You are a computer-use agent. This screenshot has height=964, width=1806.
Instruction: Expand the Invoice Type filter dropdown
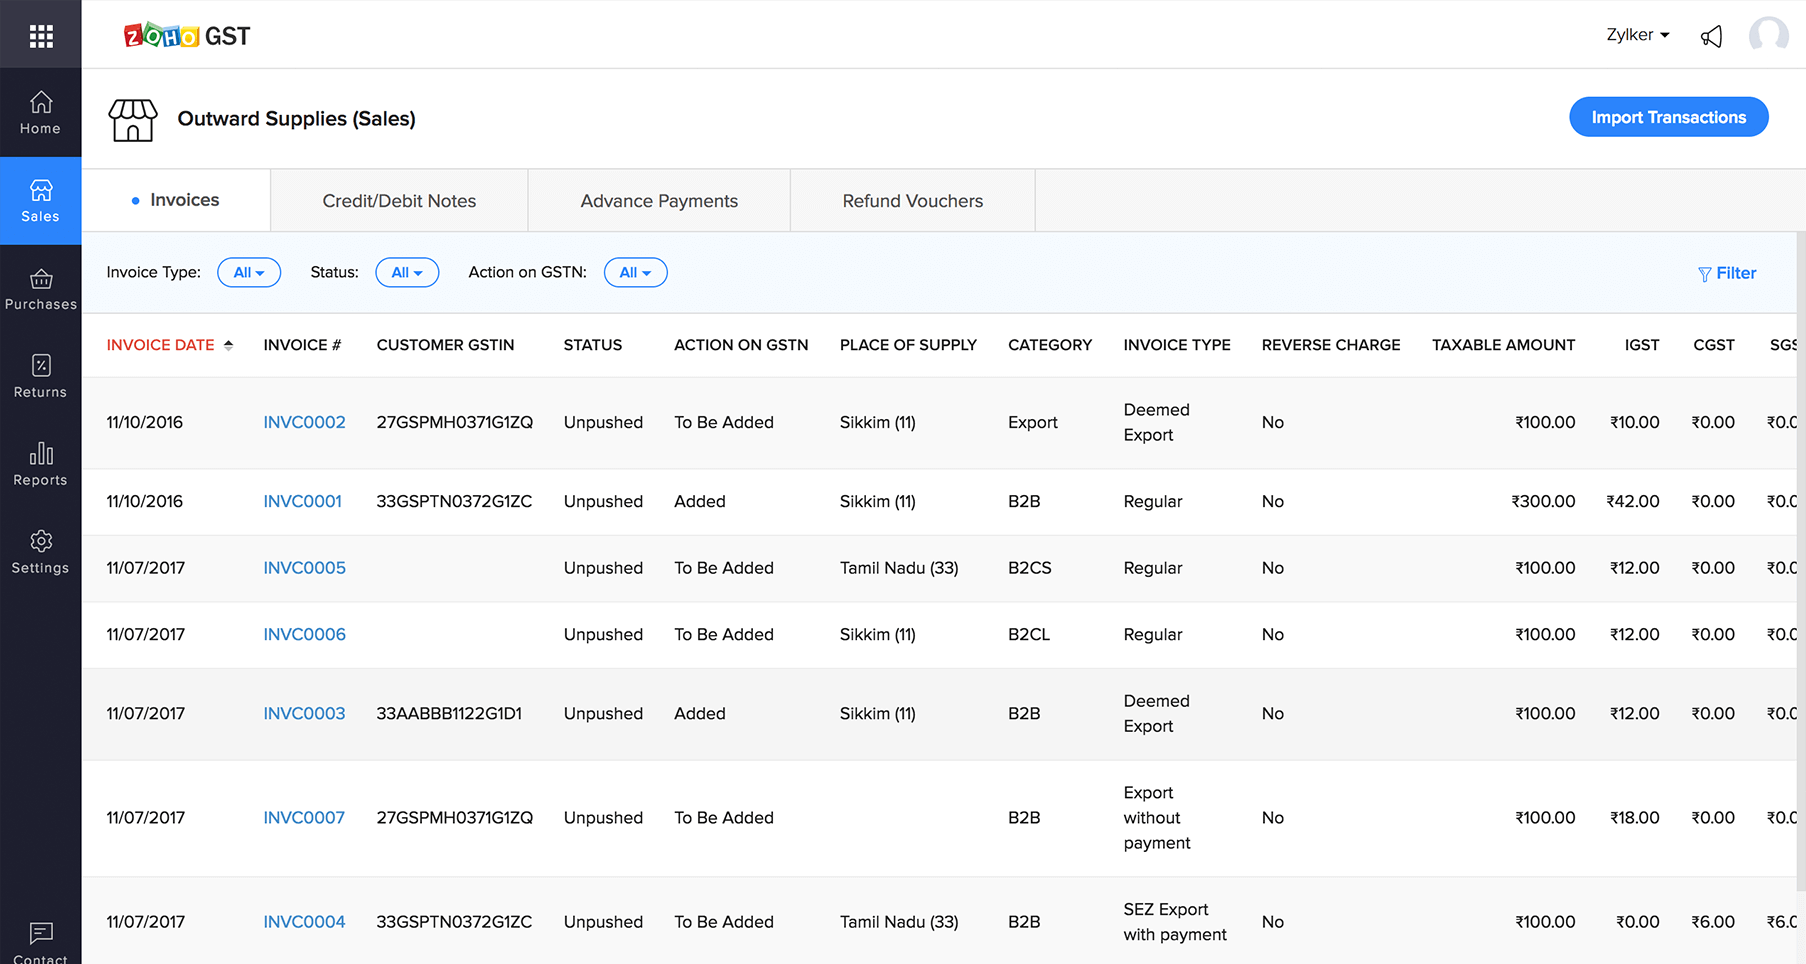248,273
